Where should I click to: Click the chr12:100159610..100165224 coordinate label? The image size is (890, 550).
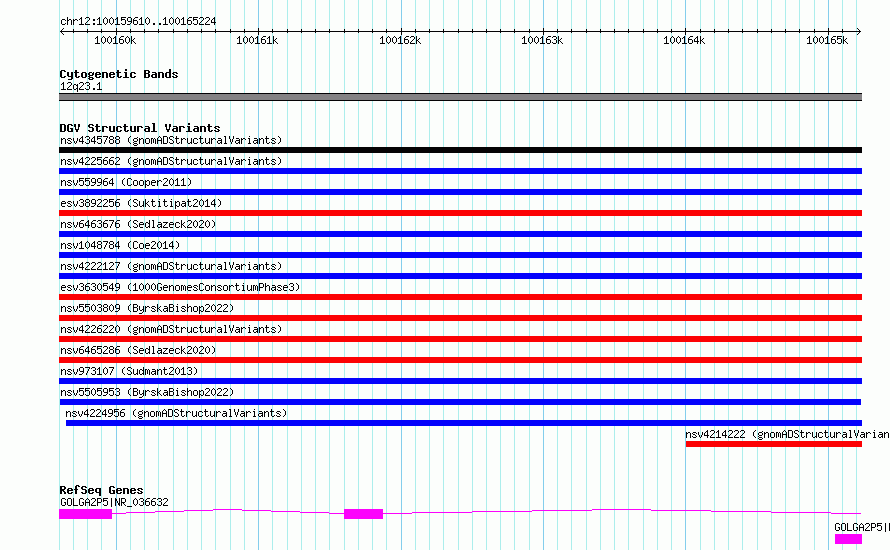(138, 21)
